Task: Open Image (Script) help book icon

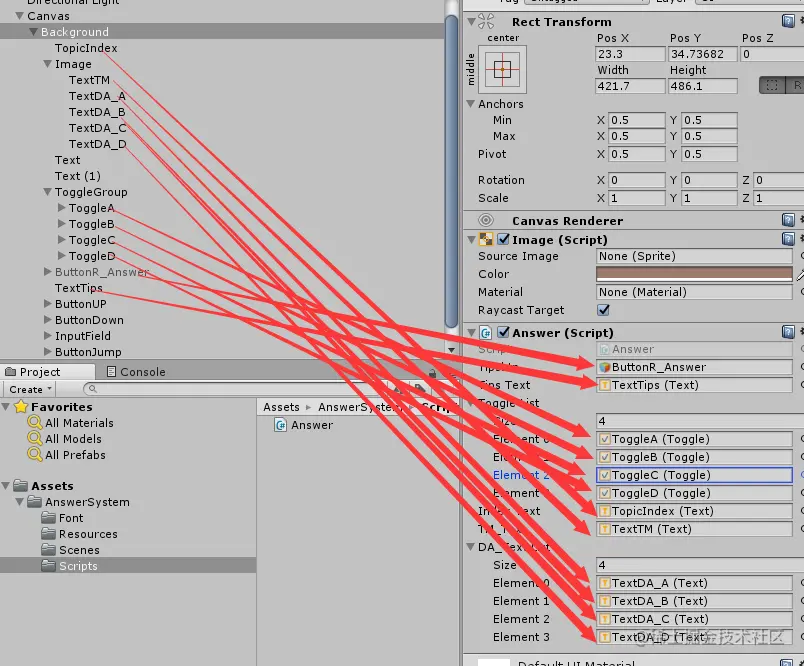Action: point(788,239)
